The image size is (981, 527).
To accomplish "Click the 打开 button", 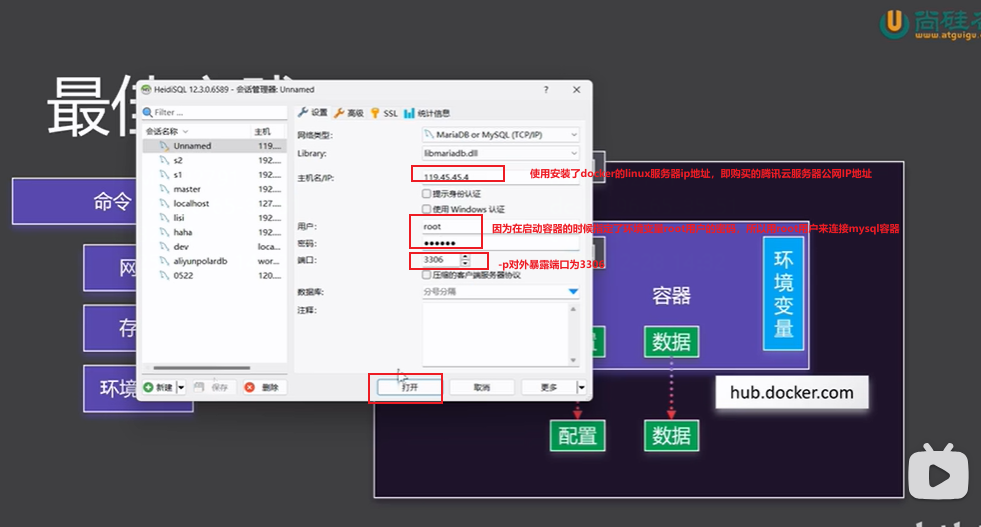I will click(x=409, y=387).
